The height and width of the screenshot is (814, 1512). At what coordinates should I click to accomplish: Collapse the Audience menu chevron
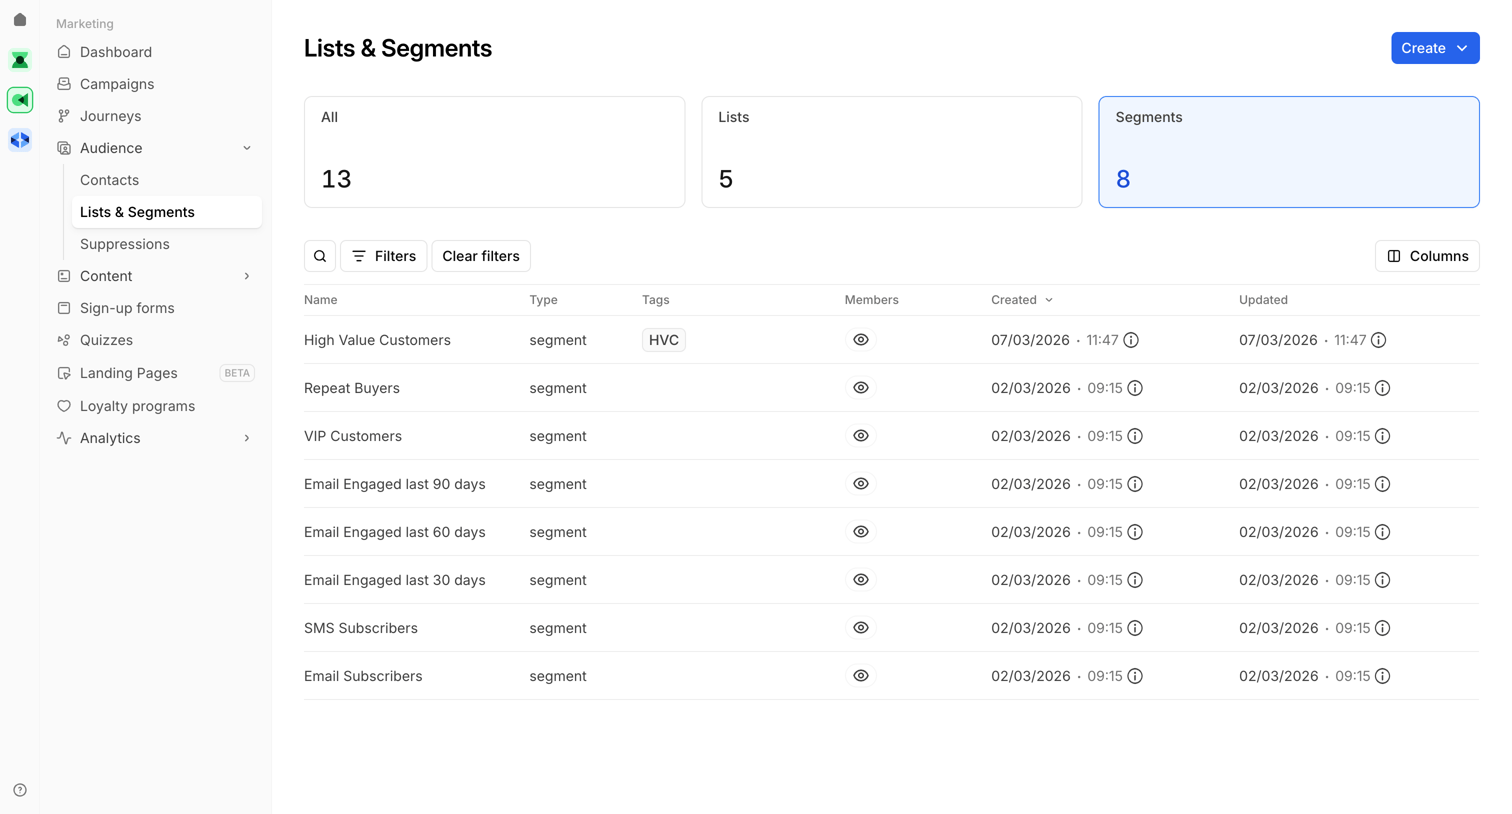(x=247, y=148)
